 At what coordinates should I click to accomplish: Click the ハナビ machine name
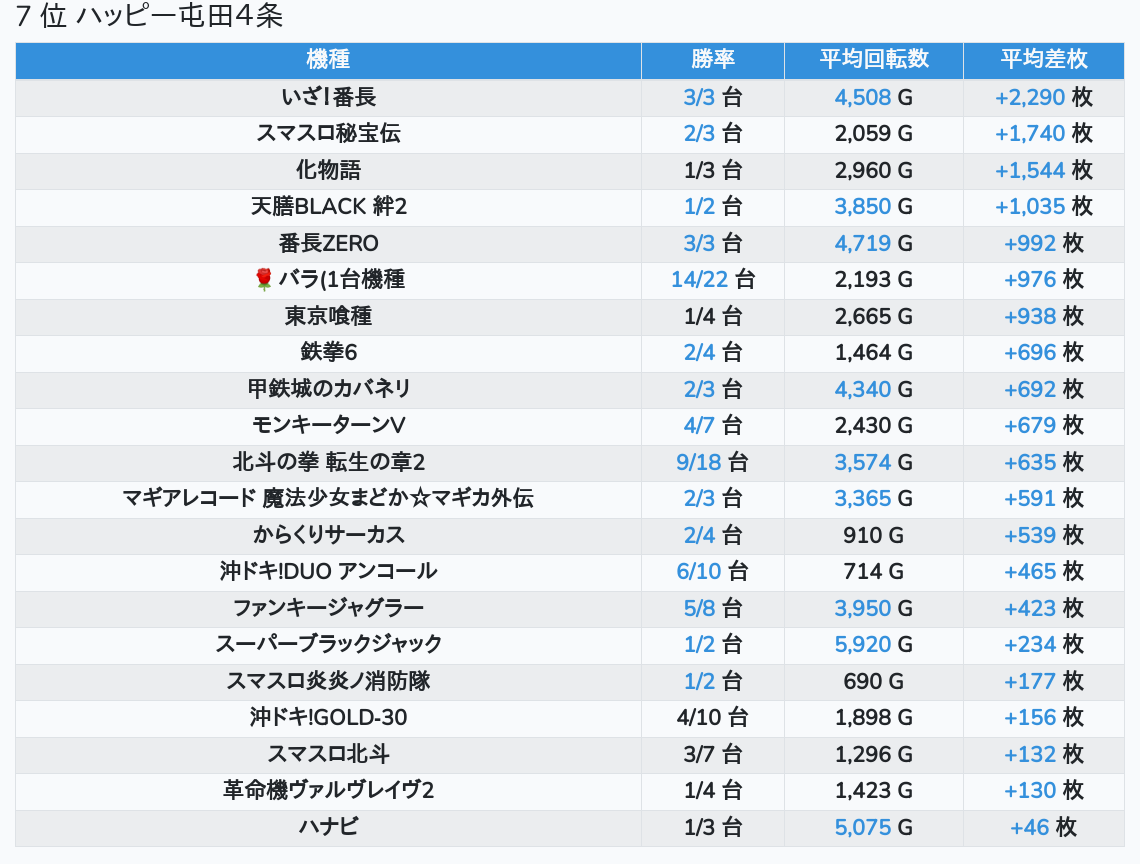tap(328, 827)
